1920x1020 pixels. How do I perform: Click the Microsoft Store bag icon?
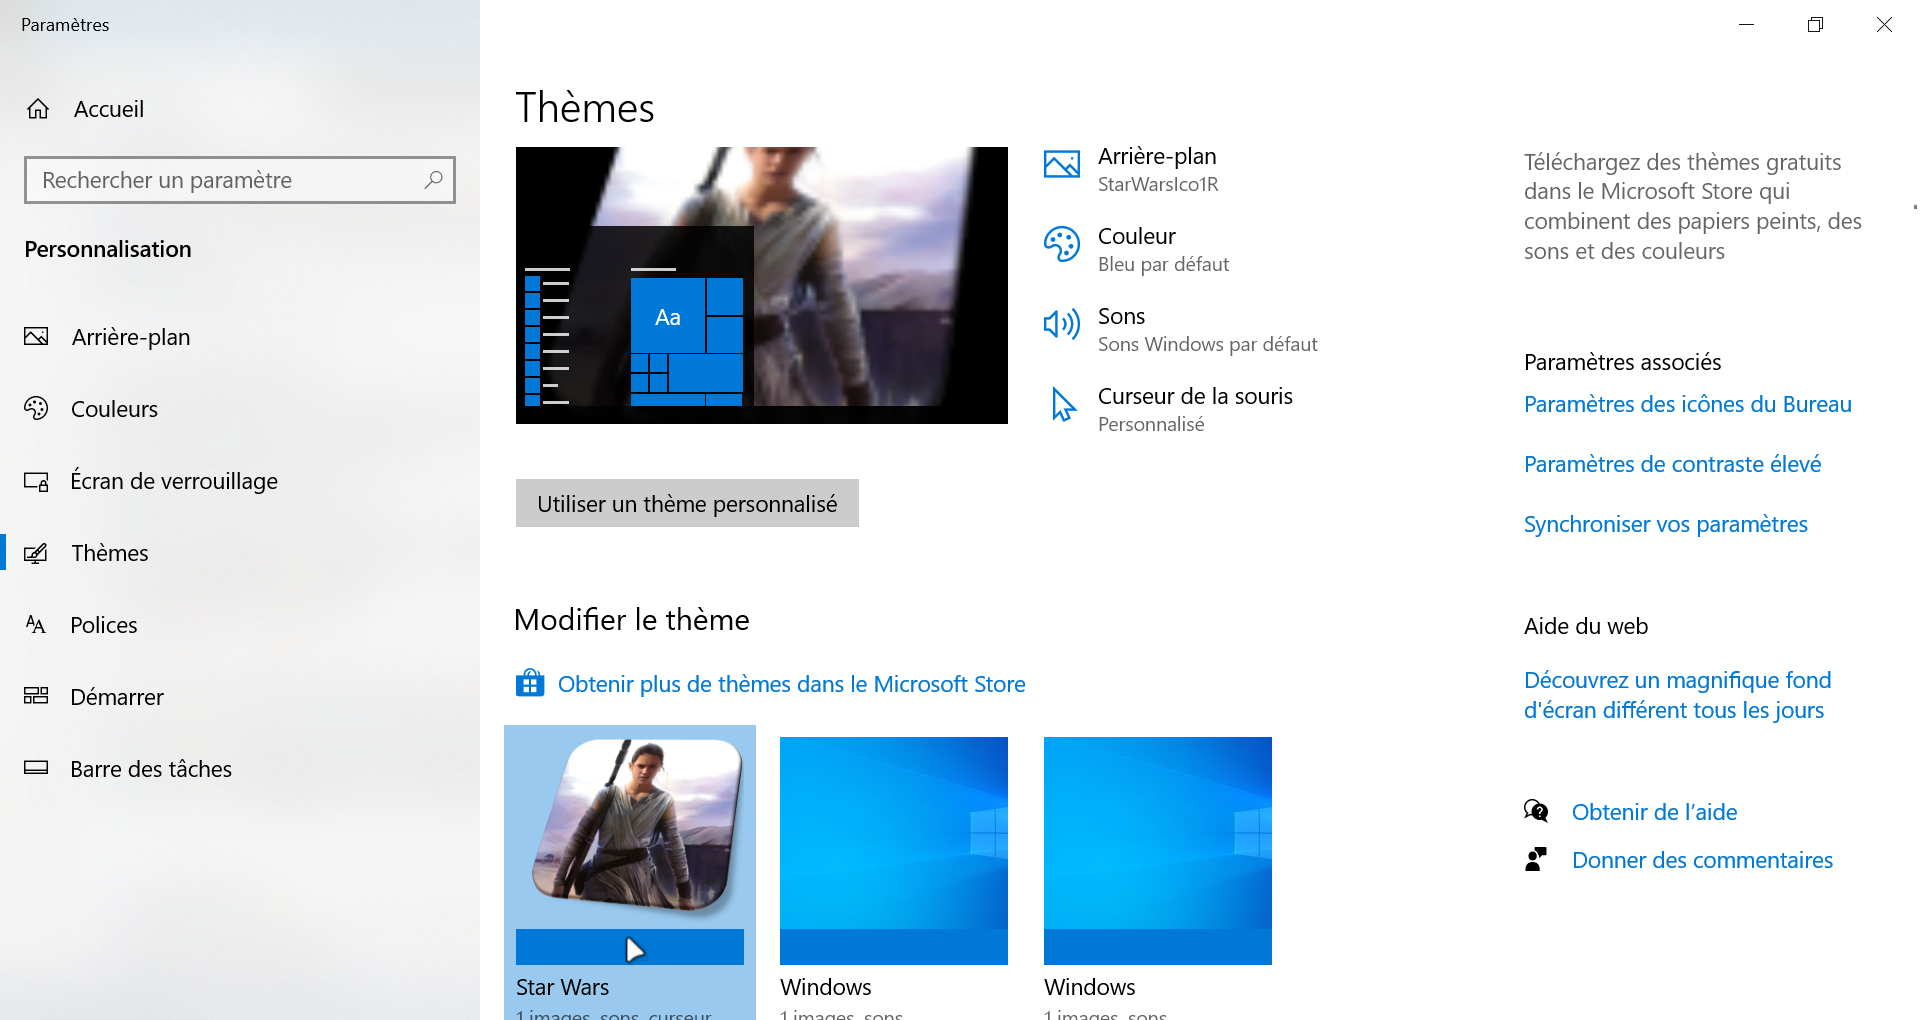(x=530, y=684)
